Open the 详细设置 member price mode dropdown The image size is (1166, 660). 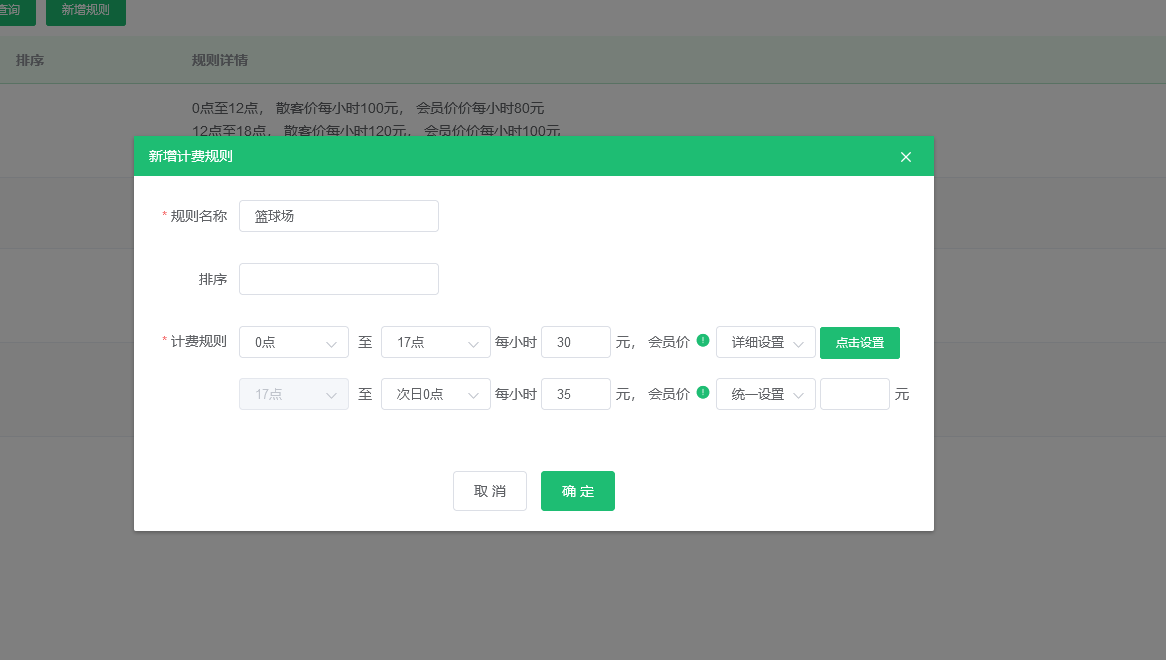[765, 342]
